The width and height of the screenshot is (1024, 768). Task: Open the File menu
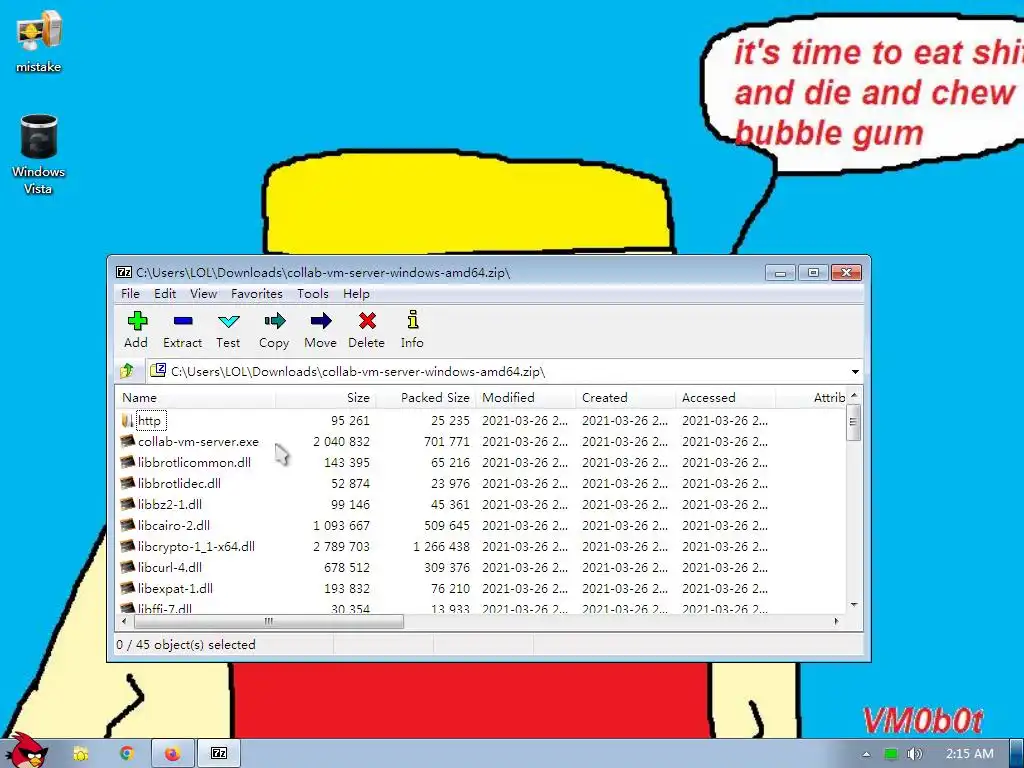coord(130,294)
